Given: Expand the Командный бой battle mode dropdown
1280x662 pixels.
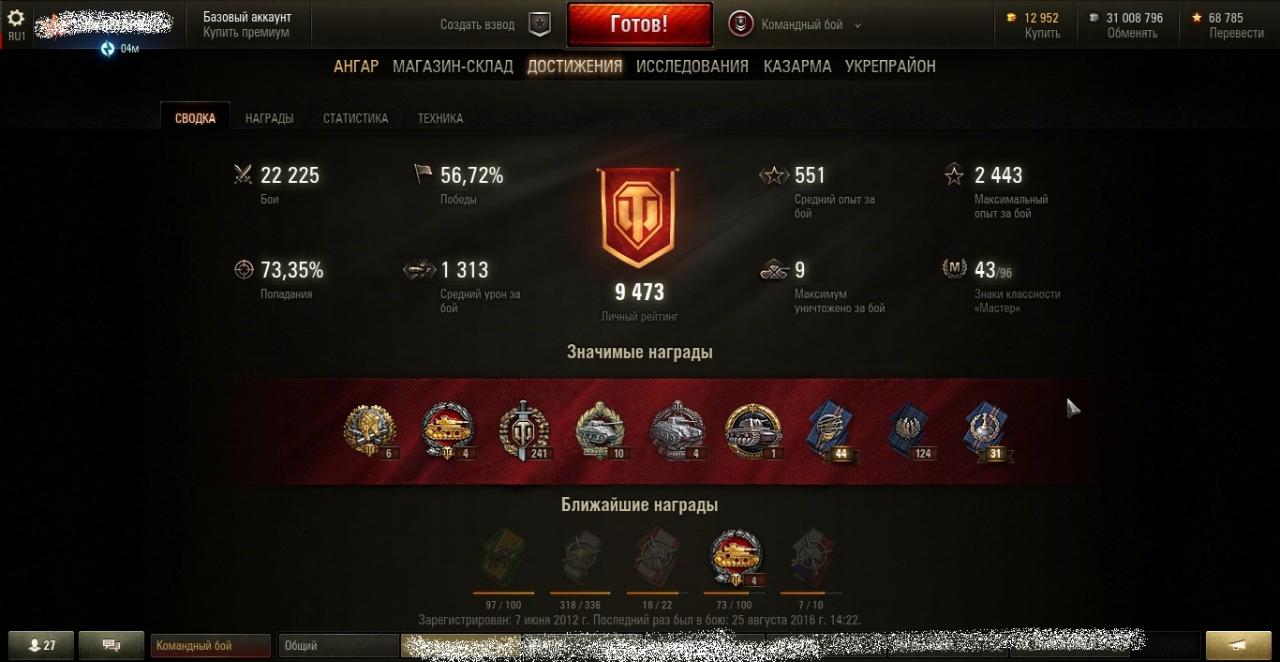Looking at the screenshot, I should (x=795, y=25).
